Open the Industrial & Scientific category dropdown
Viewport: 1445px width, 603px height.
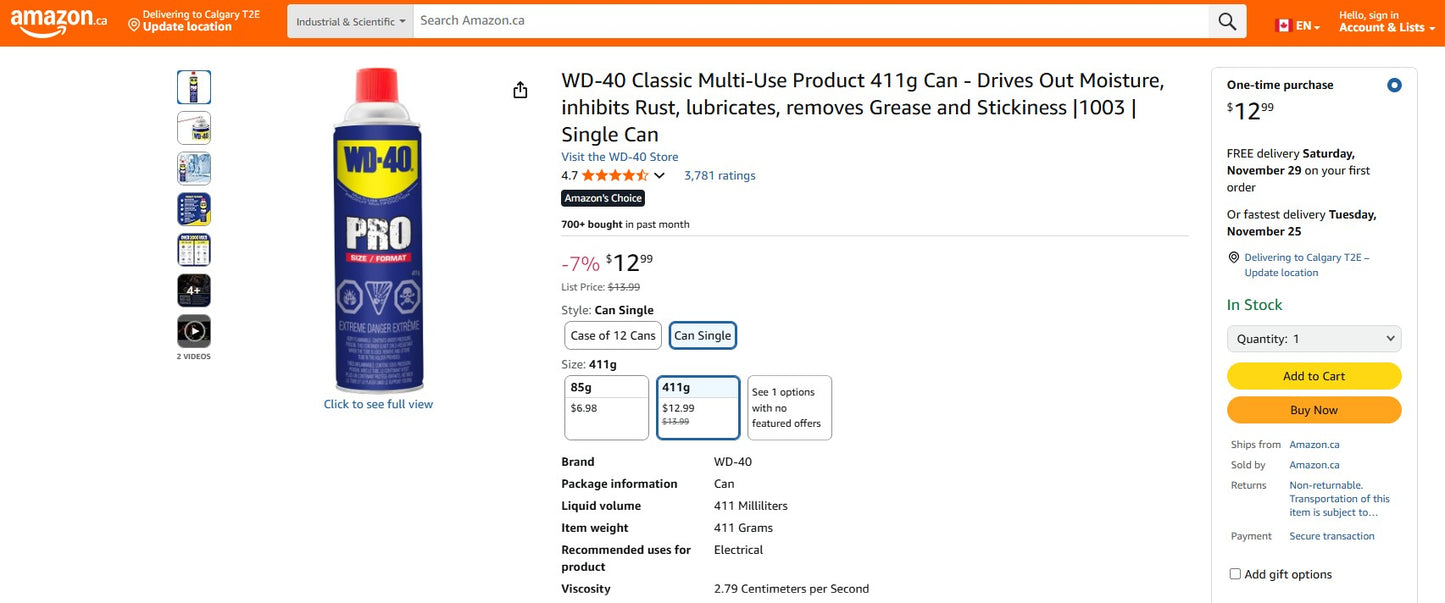coord(349,20)
